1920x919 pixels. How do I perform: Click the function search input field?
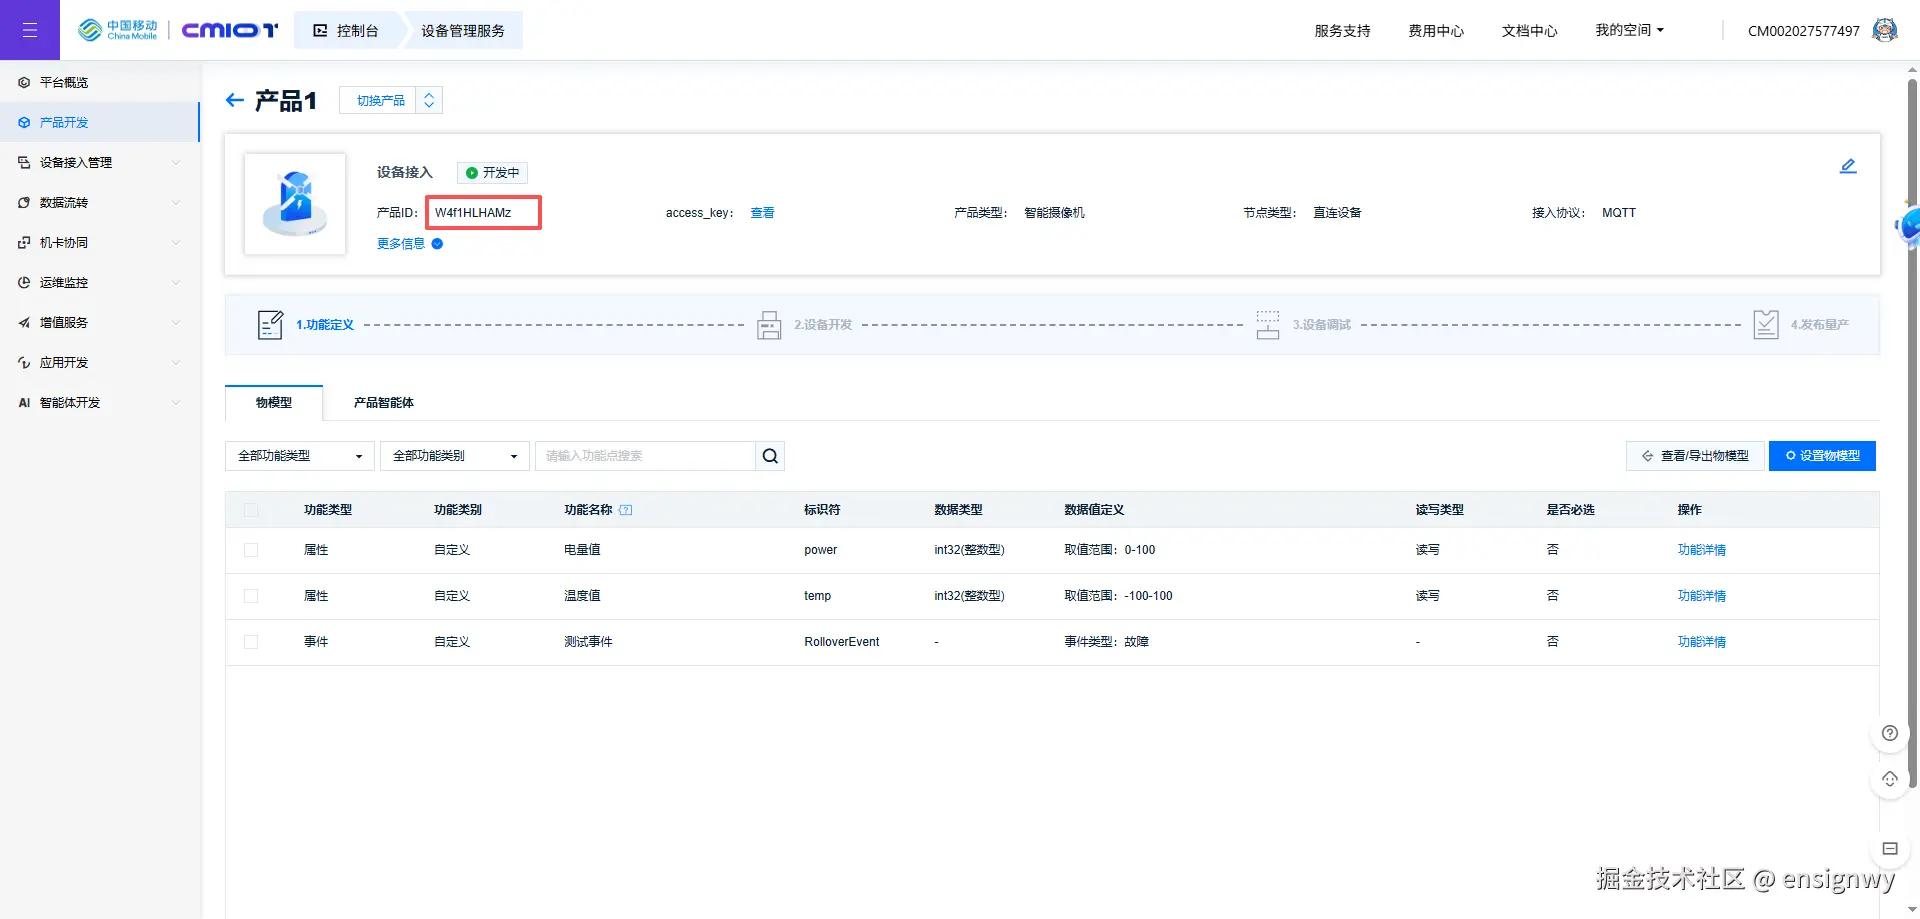[645, 456]
